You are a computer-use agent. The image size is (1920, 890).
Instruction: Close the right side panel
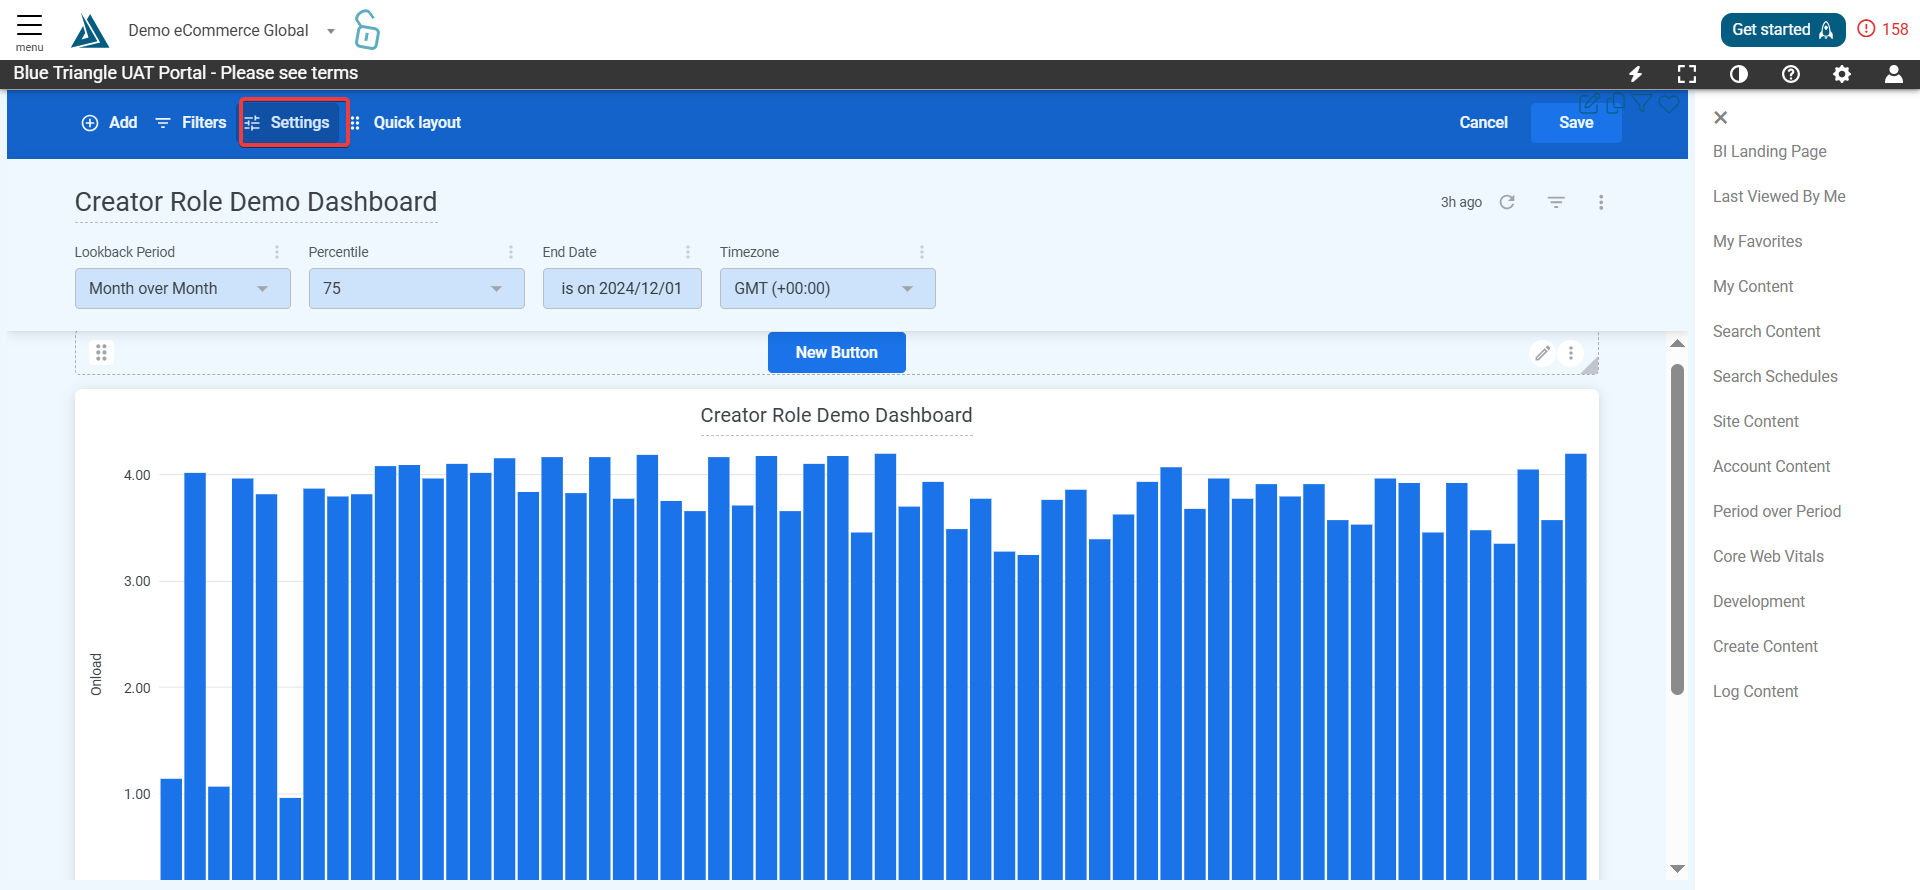coord(1720,118)
